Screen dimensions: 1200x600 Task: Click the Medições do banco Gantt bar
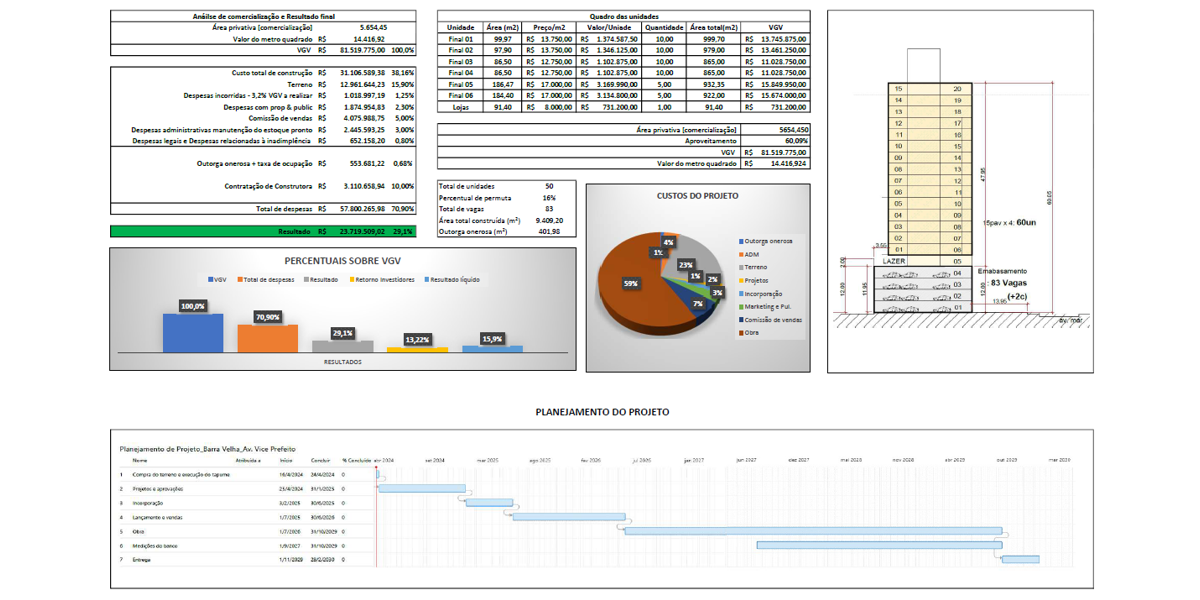877,545
